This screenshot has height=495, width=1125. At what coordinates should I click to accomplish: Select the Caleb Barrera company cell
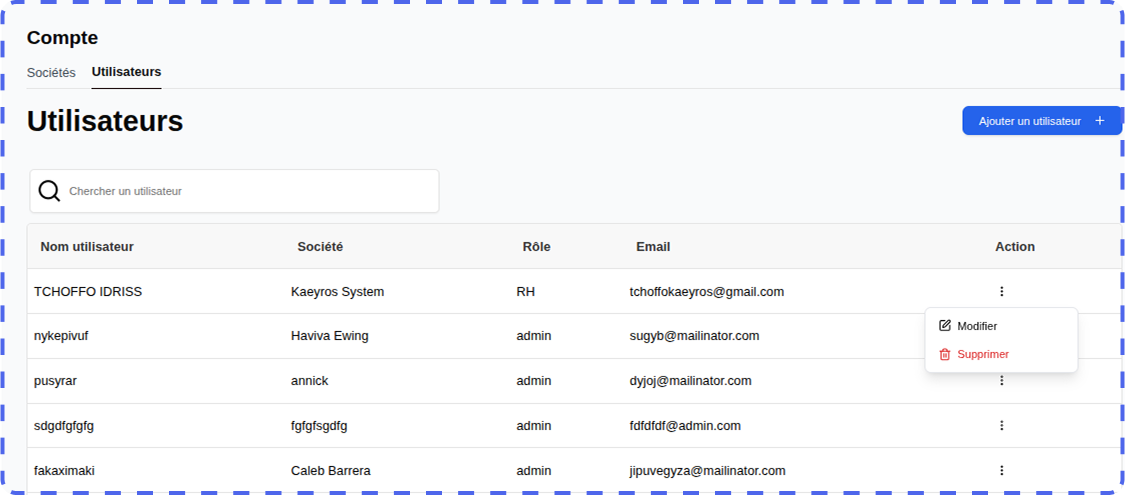tap(331, 470)
